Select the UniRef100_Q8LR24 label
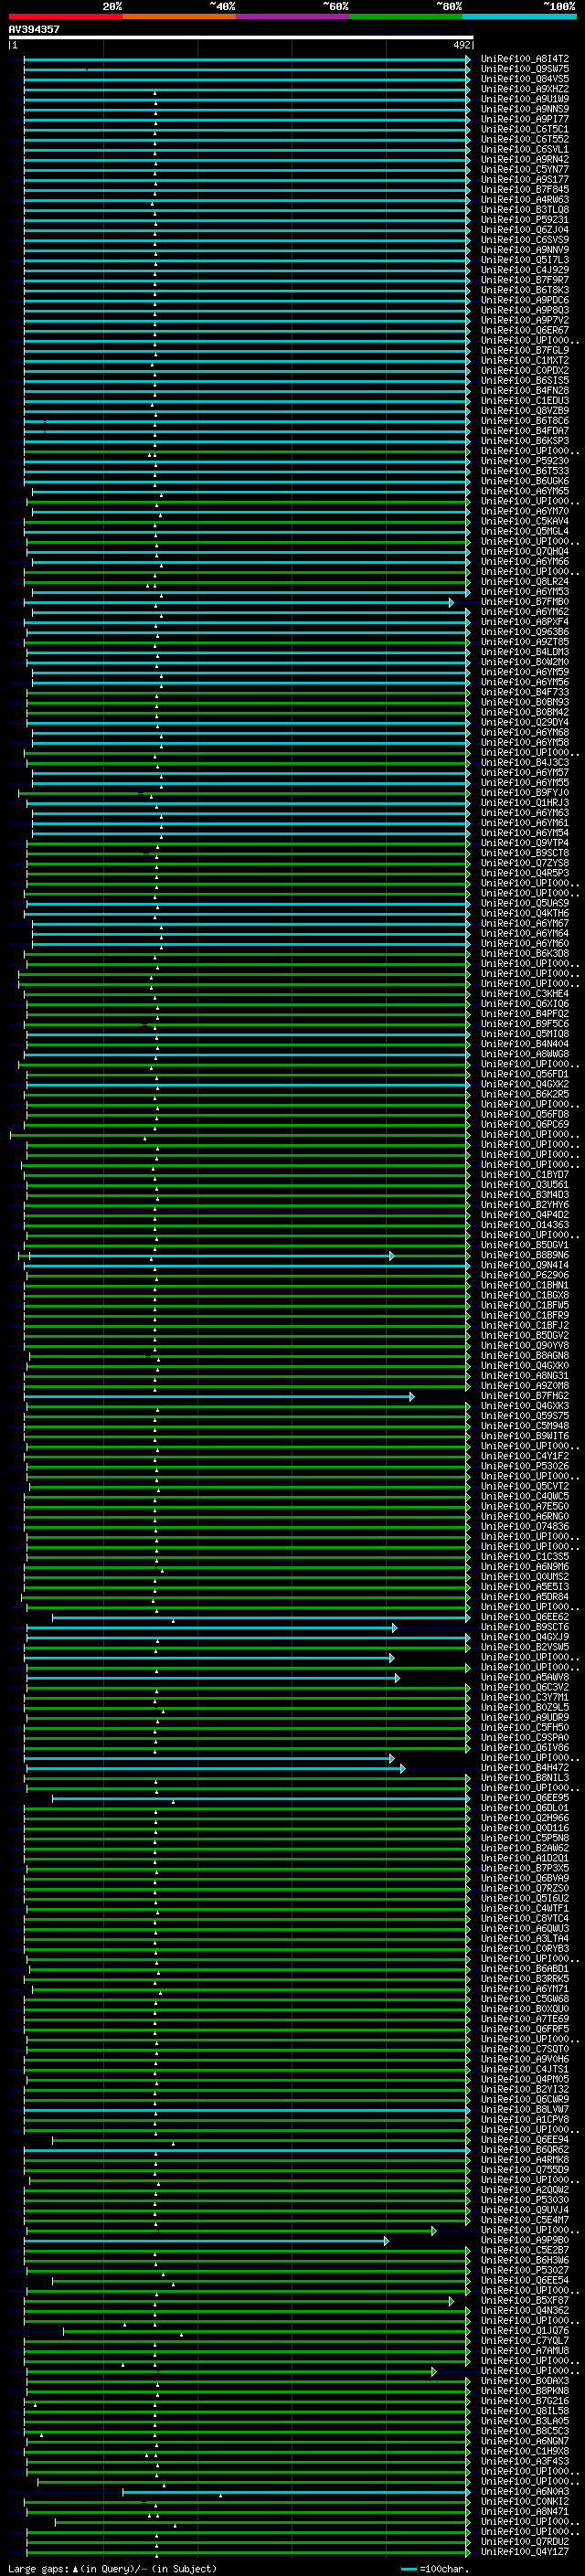The width and height of the screenshot is (585, 2576). point(525,581)
